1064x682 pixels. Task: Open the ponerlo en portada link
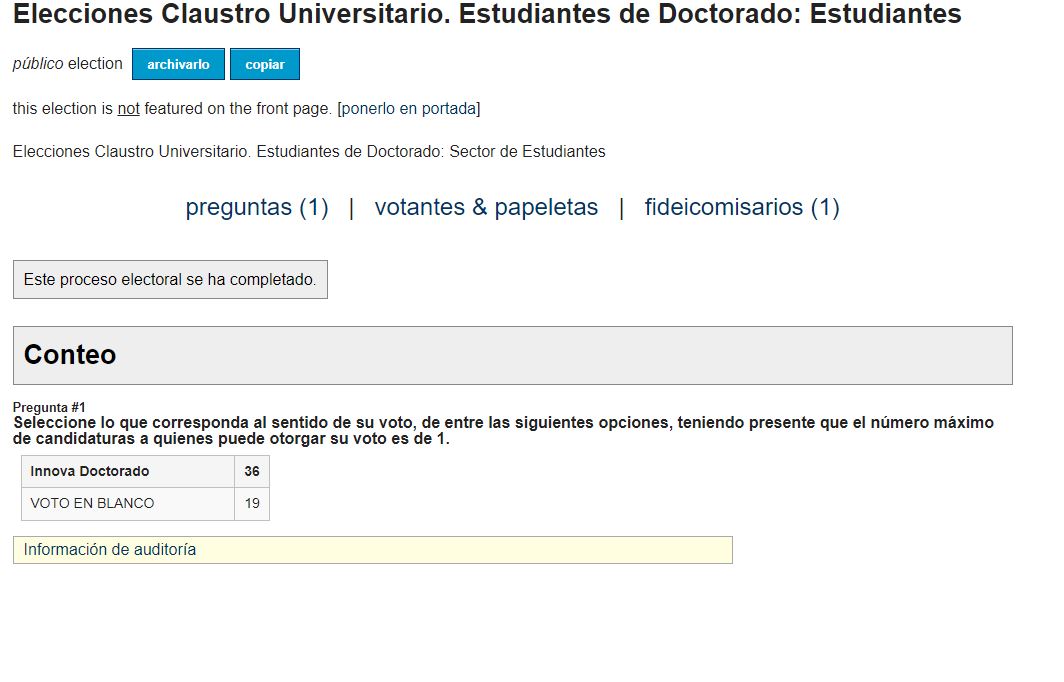tap(408, 109)
